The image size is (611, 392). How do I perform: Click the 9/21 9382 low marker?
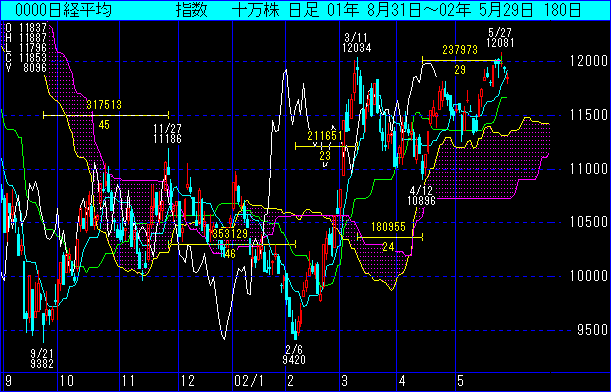(42, 358)
